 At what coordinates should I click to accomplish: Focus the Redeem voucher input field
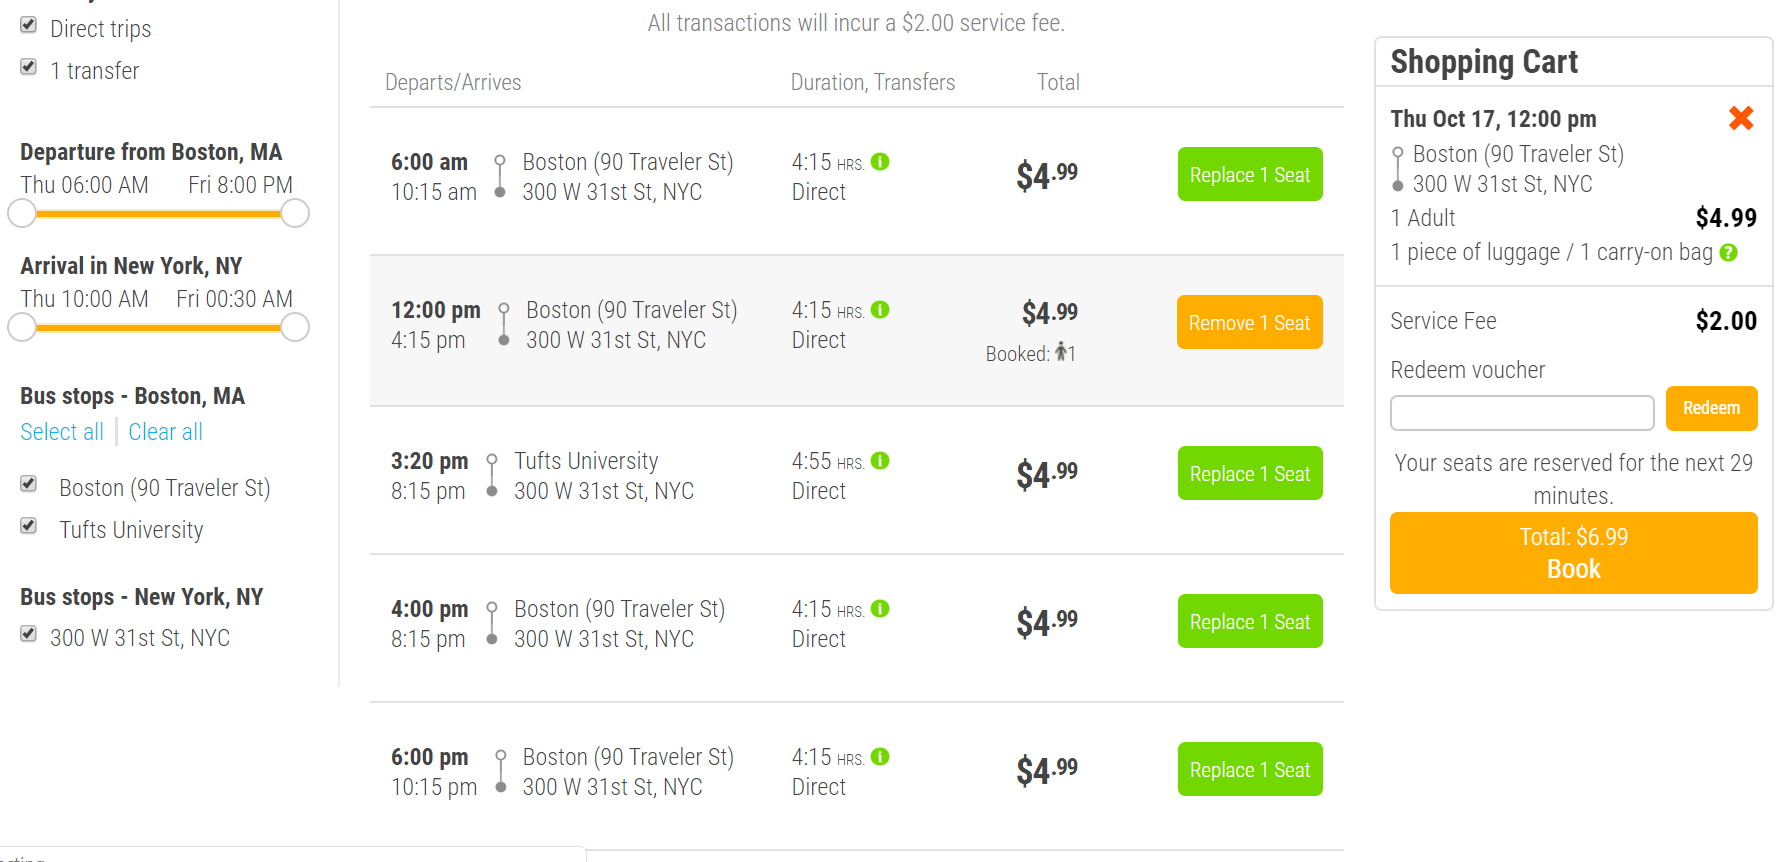1521,412
